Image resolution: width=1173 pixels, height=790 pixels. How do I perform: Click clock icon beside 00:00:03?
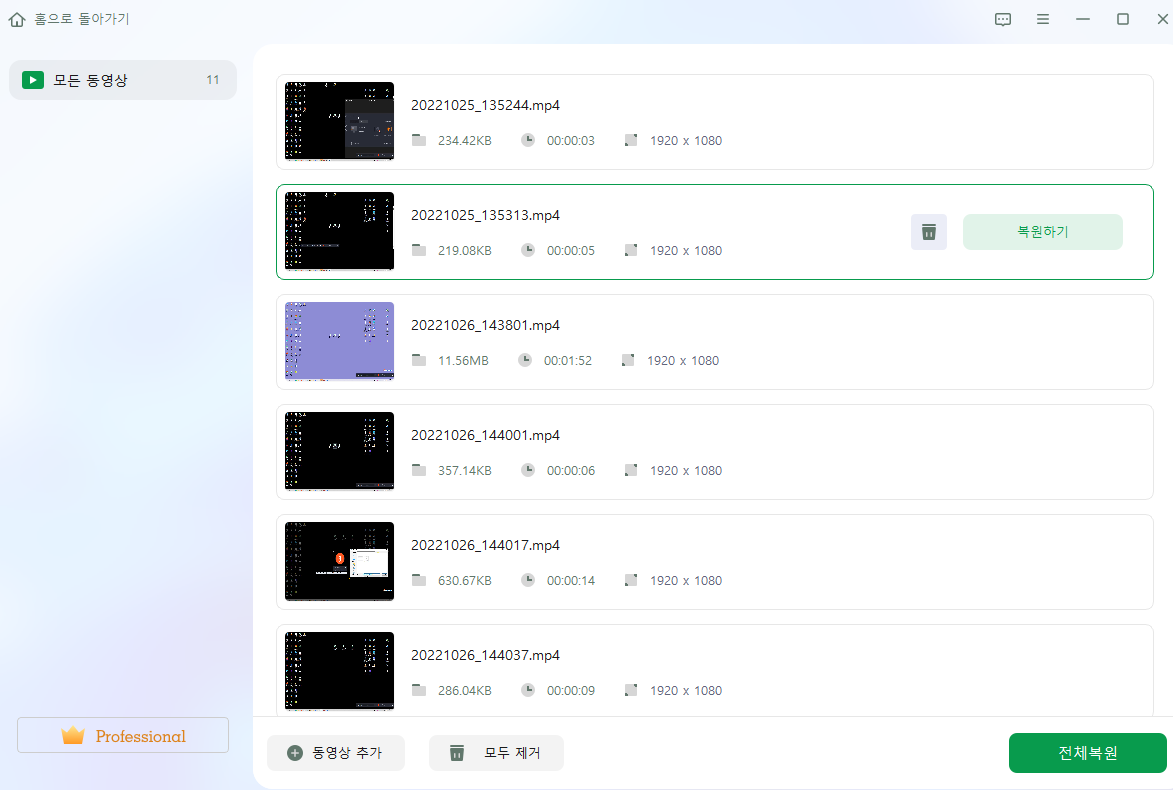pyautogui.click(x=527, y=140)
